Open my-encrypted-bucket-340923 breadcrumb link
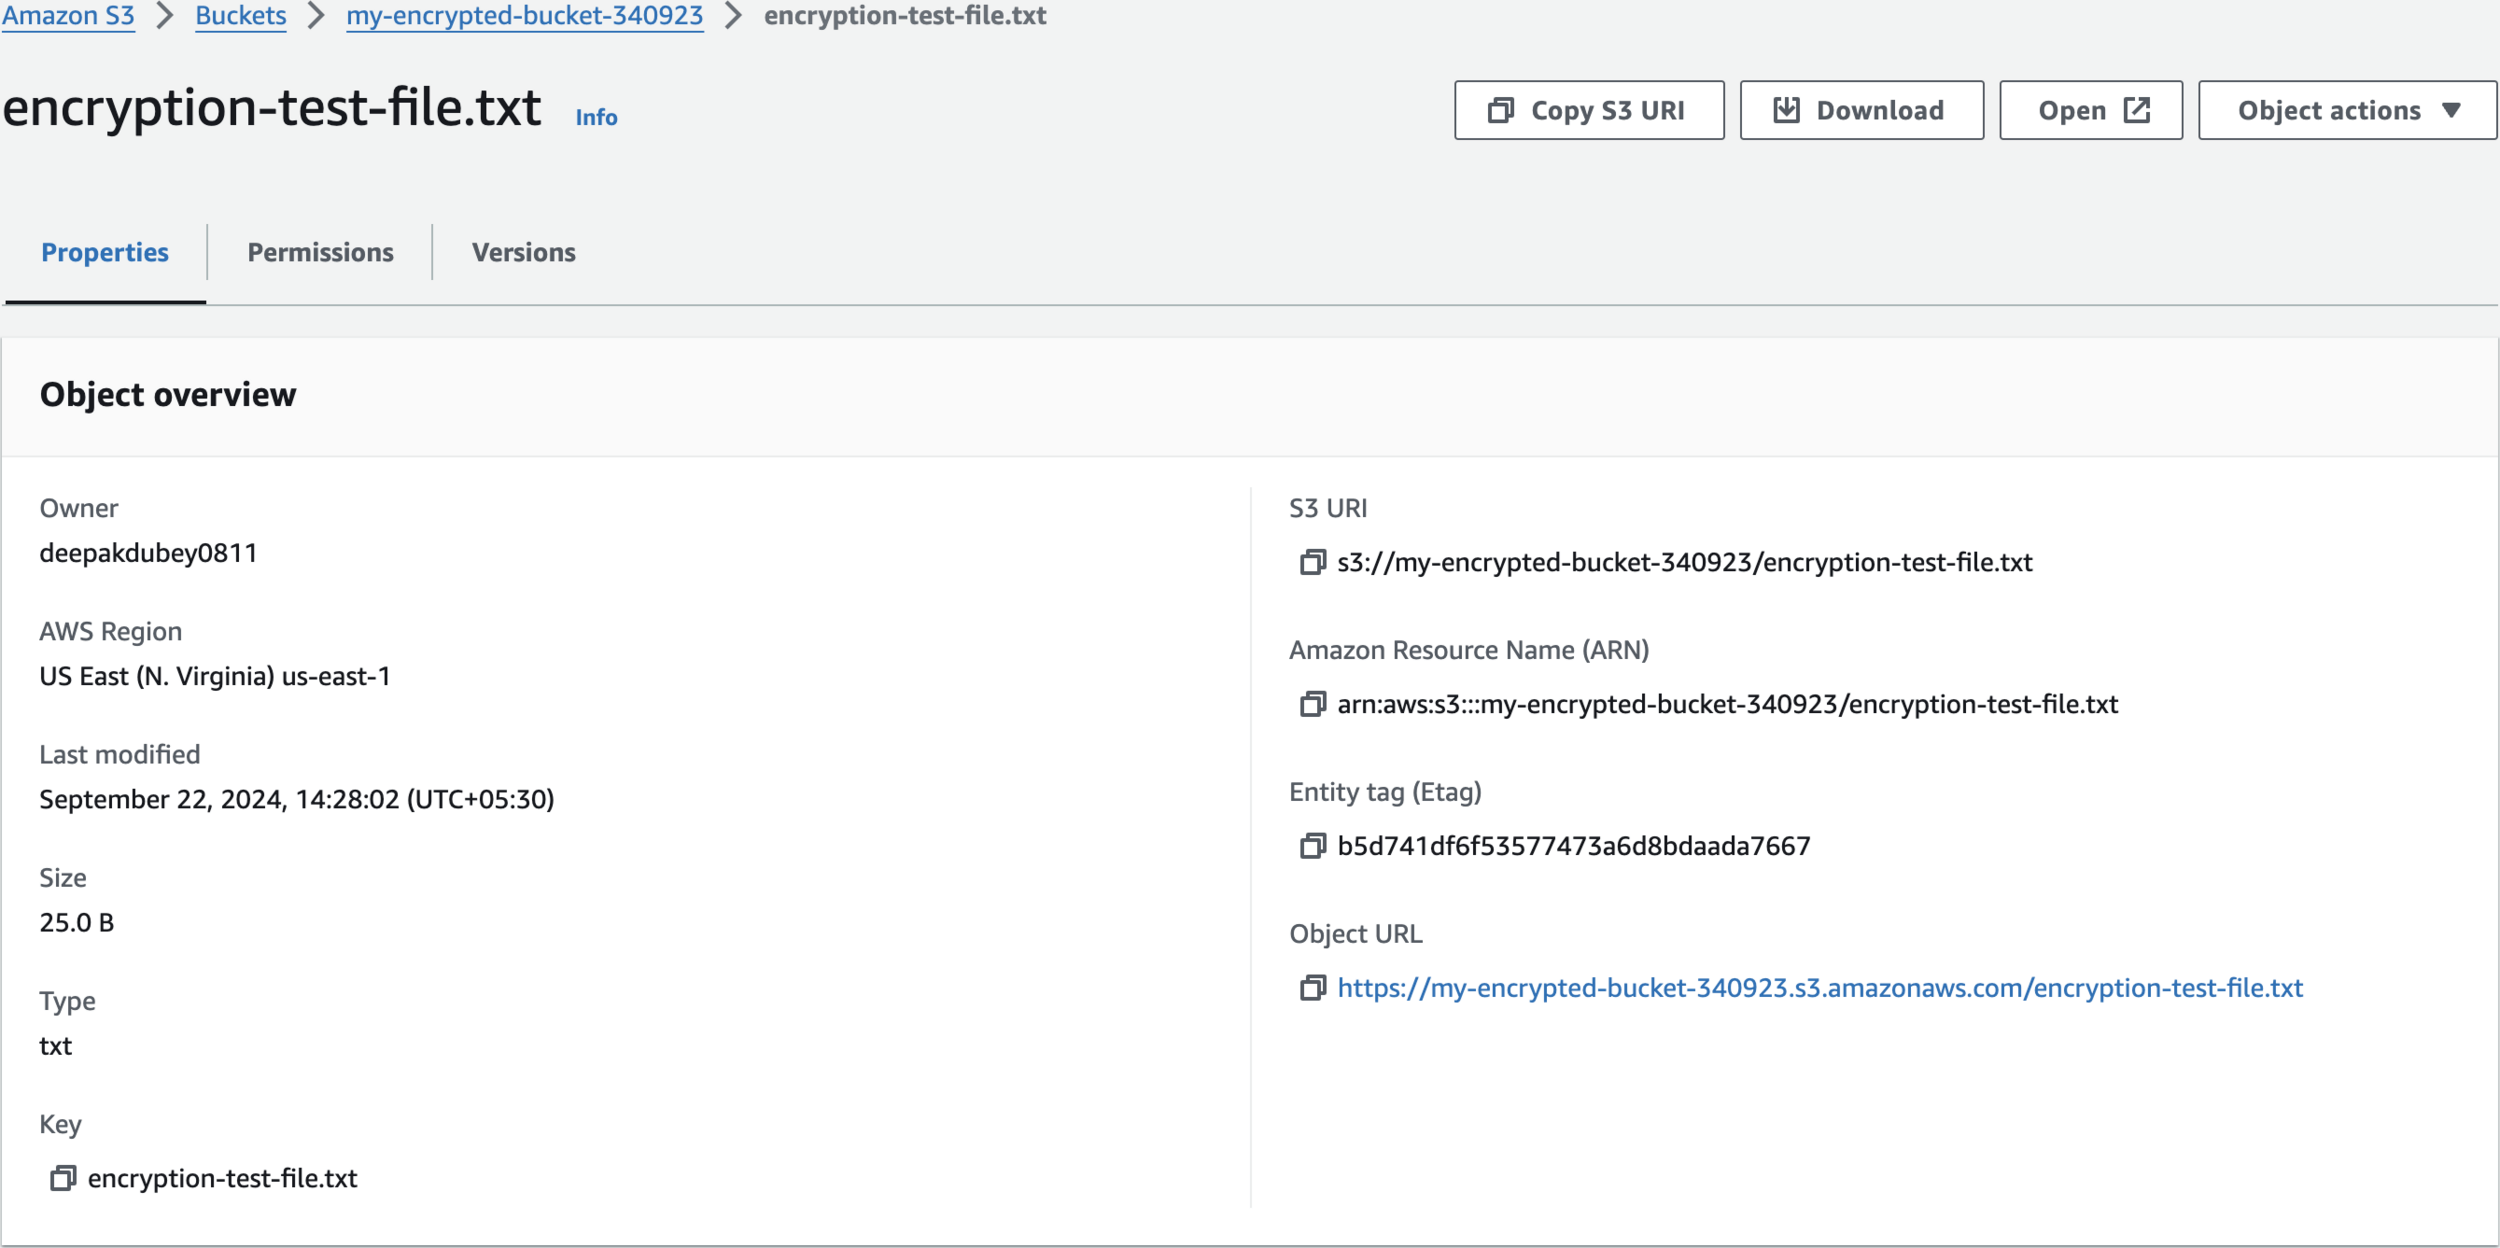 (524, 16)
